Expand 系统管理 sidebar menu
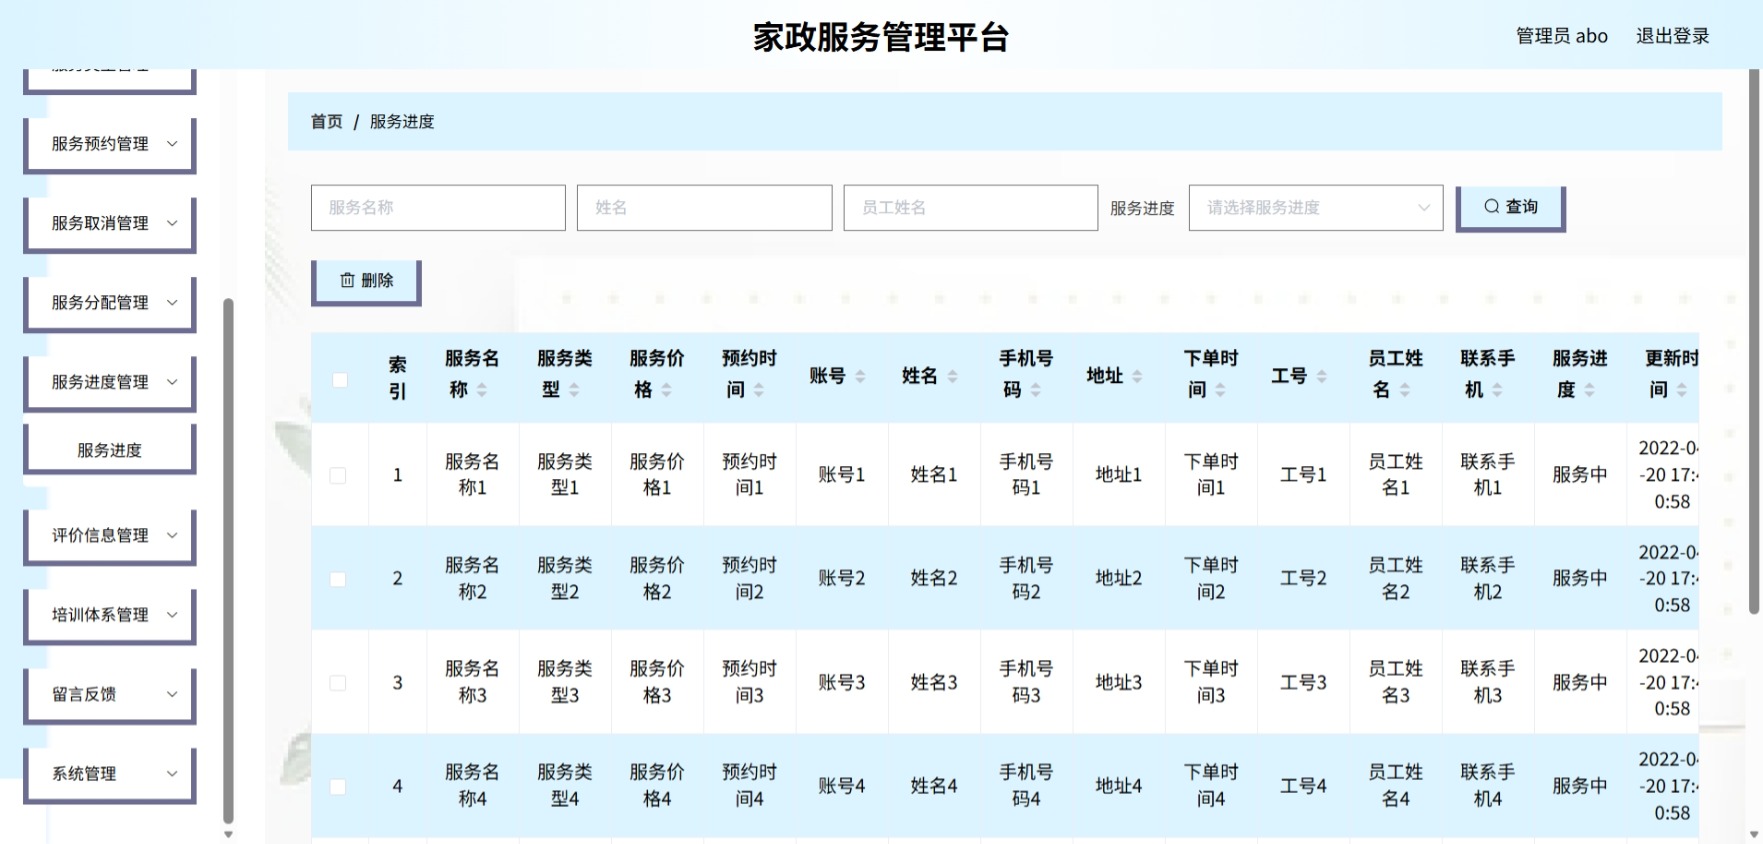The width and height of the screenshot is (1763, 844). pyautogui.click(x=109, y=774)
